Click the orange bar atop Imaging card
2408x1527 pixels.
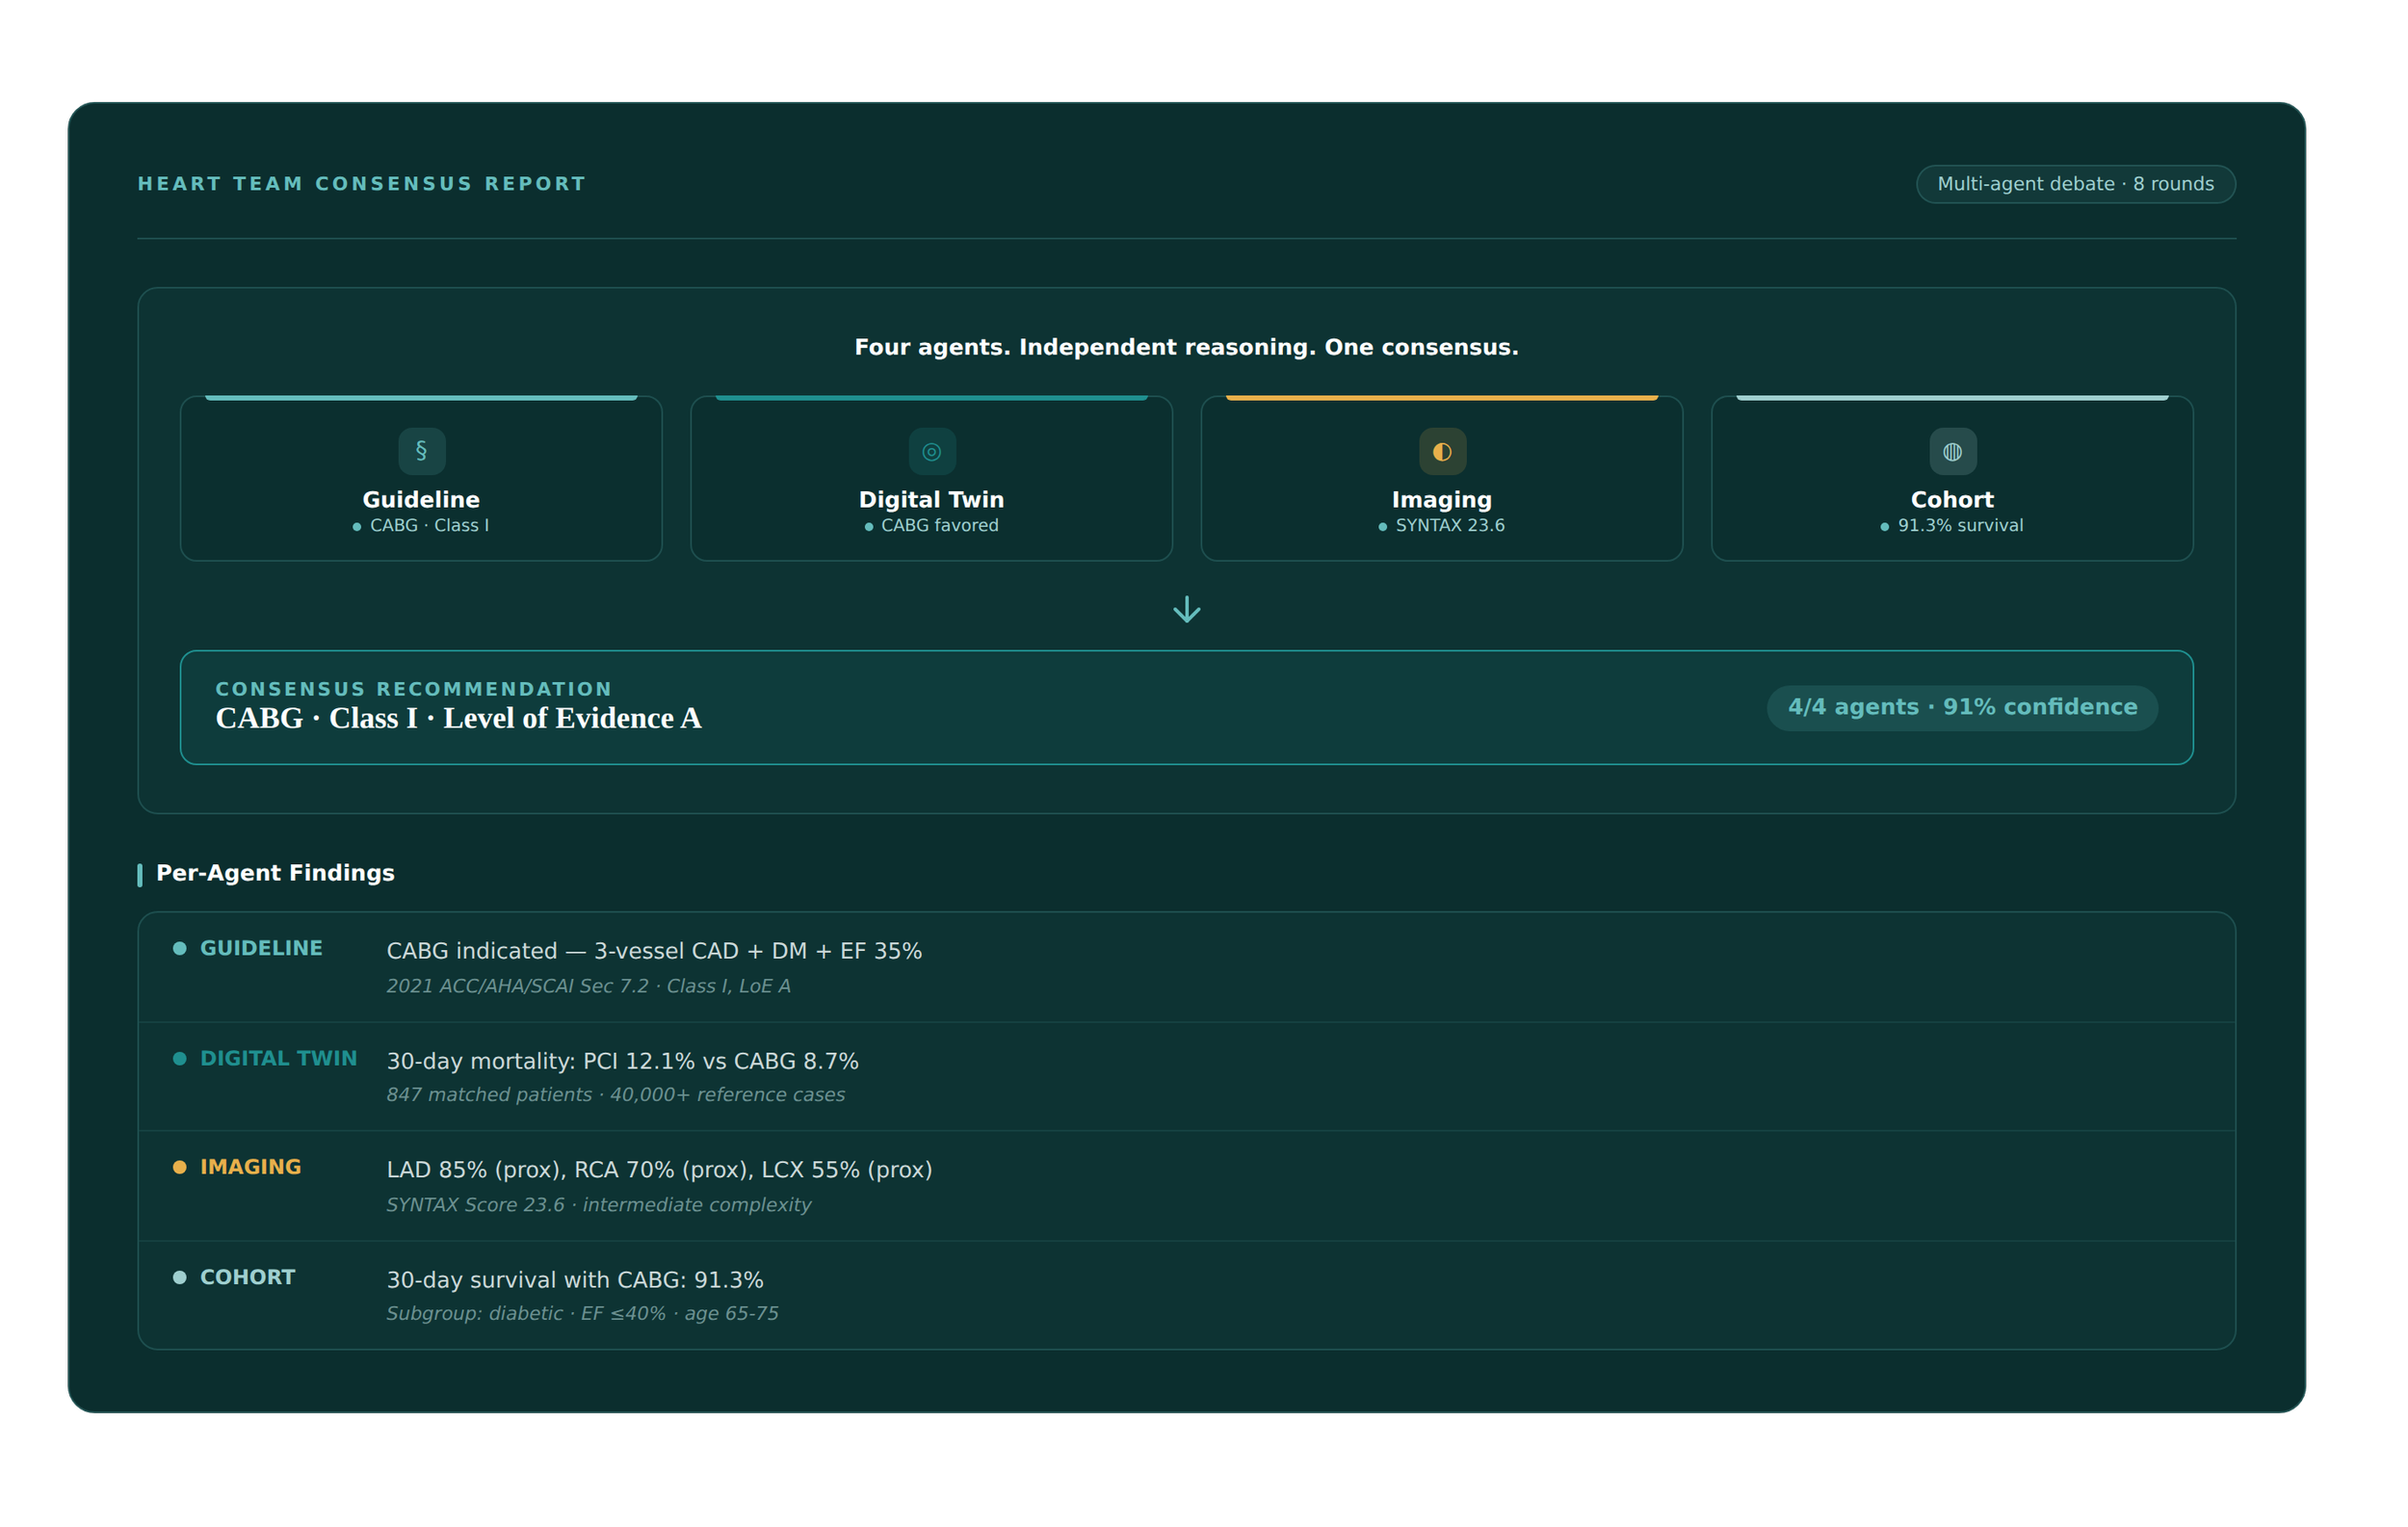click(1441, 398)
